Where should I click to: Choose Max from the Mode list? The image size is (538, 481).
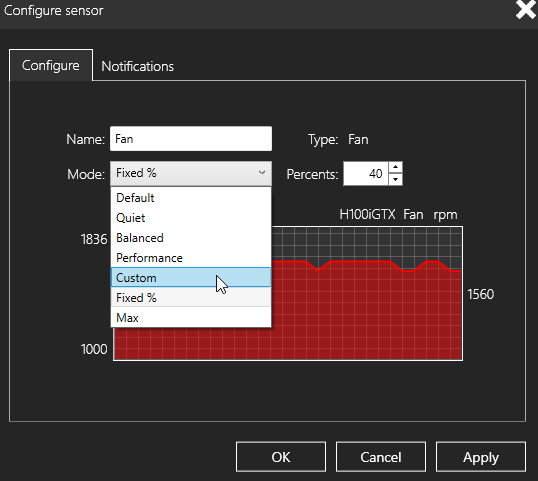(x=191, y=317)
